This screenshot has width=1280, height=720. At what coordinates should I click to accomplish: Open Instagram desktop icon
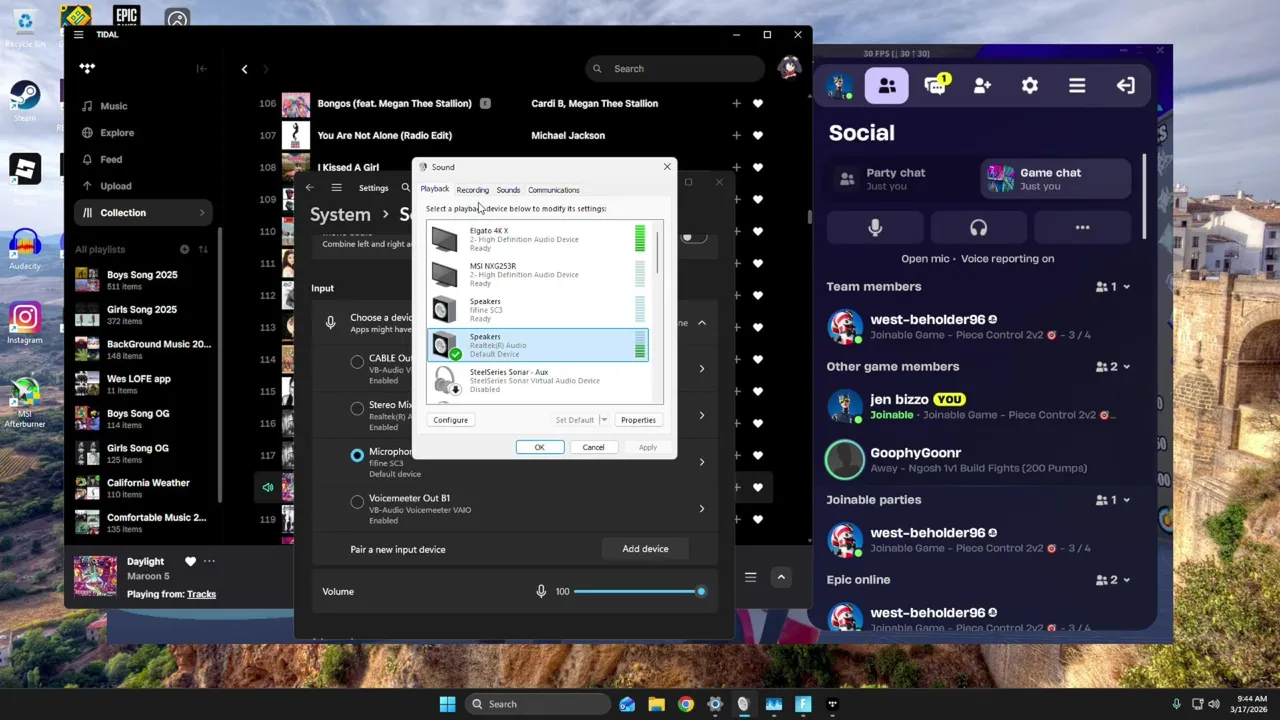(x=25, y=324)
